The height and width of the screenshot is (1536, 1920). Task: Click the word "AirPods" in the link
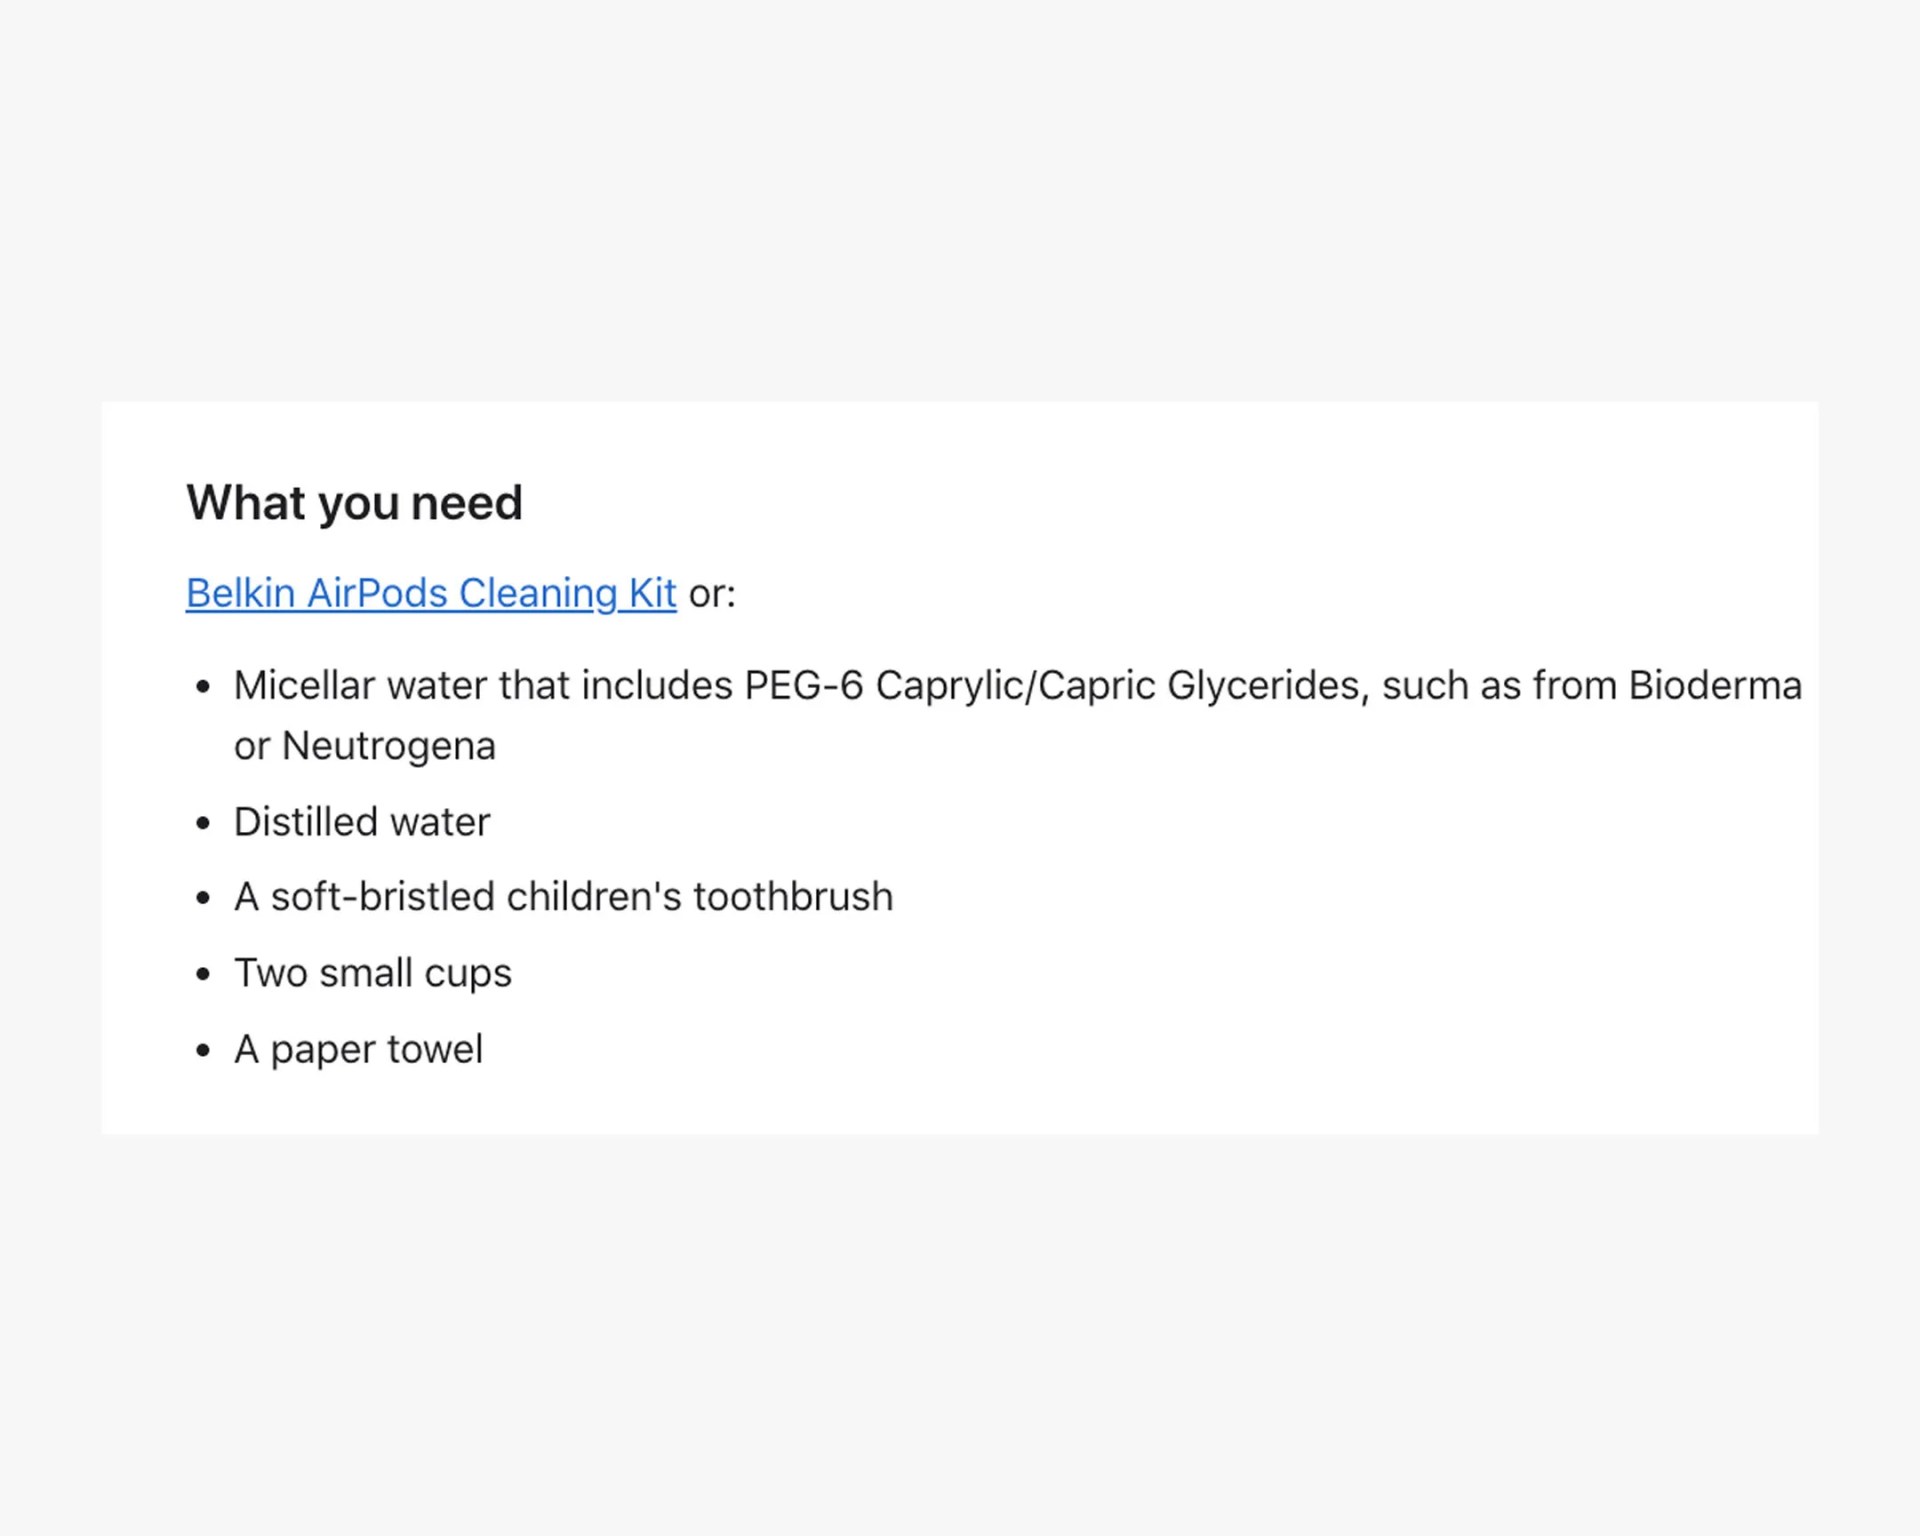coord(377,593)
